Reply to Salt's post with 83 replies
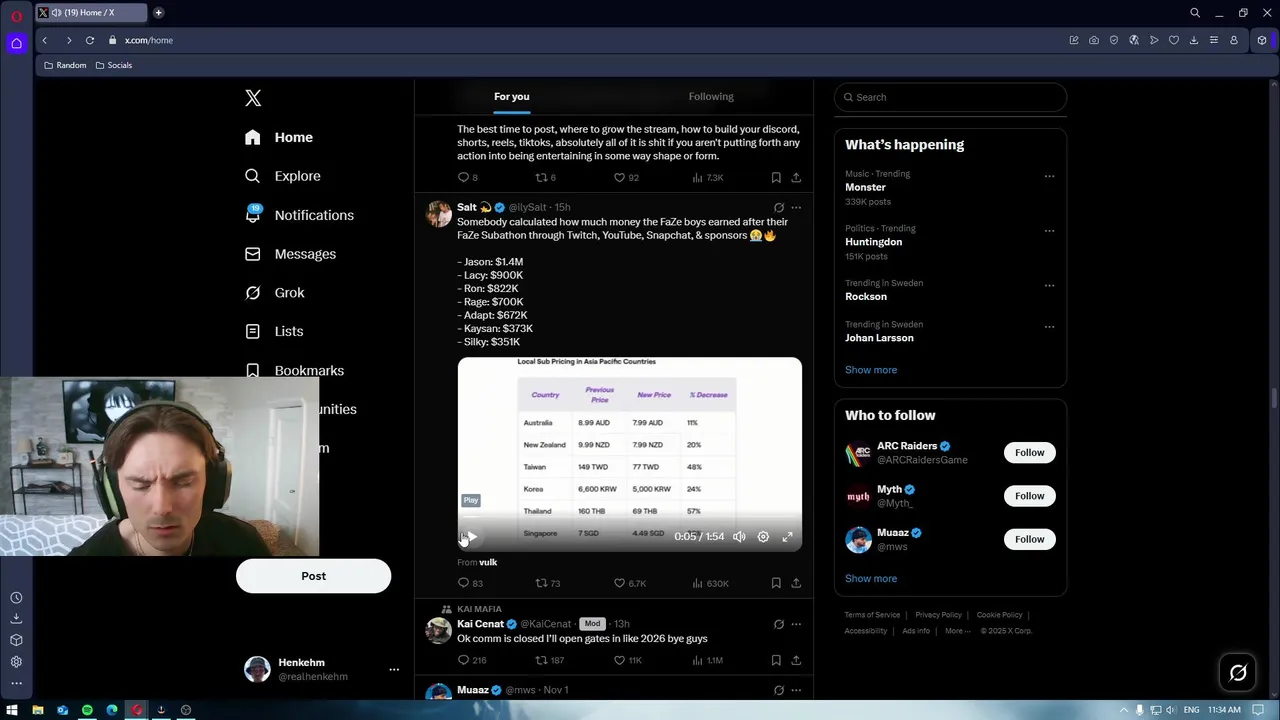Image resolution: width=1280 pixels, height=720 pixels. pos(470,583)
